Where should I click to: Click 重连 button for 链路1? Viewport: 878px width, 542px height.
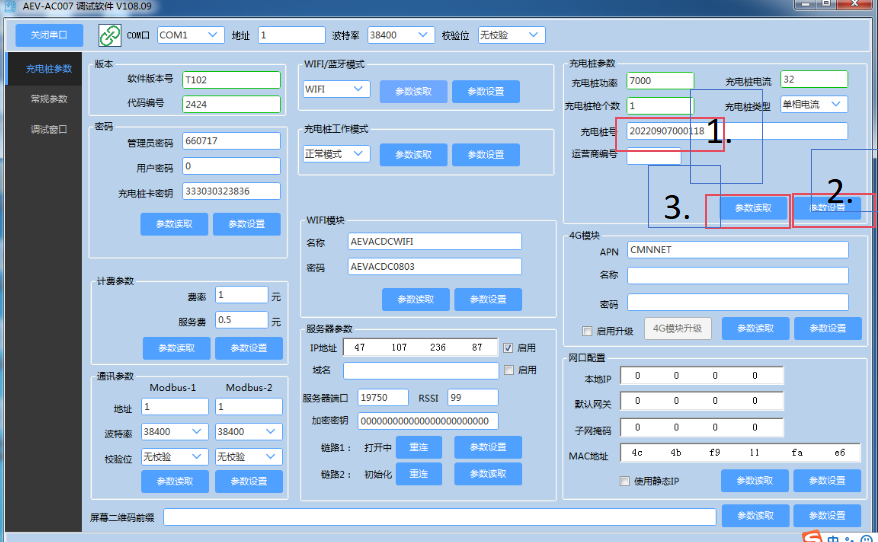(418, 447)
